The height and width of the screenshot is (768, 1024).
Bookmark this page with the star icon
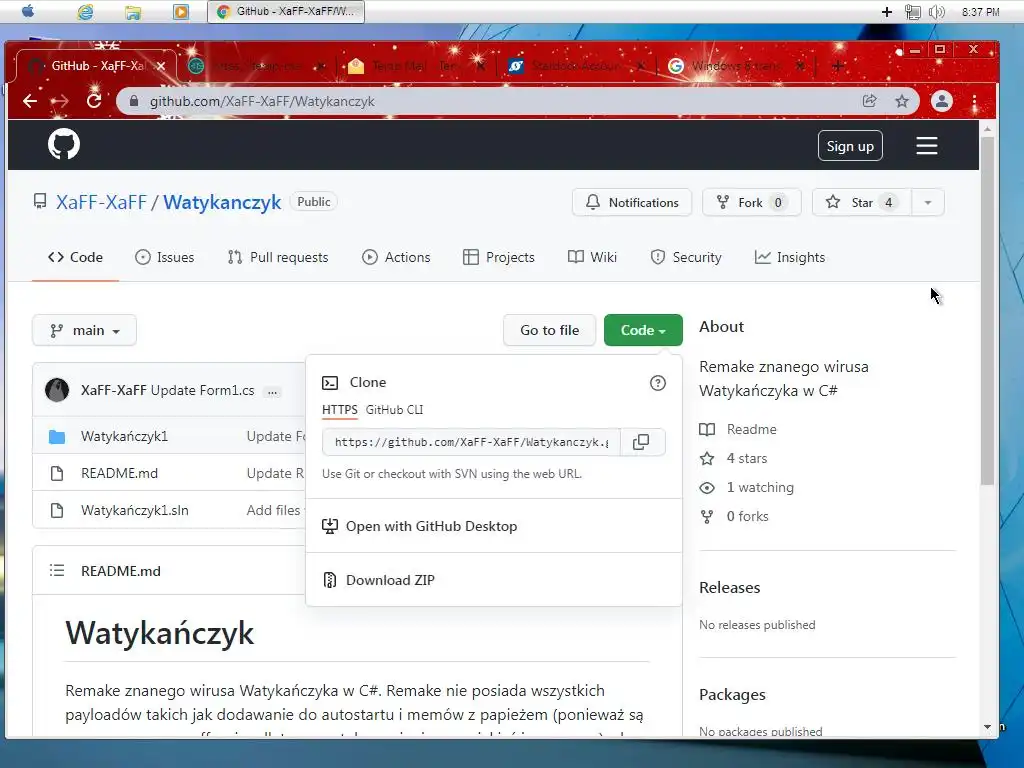(x=902, y=101)
